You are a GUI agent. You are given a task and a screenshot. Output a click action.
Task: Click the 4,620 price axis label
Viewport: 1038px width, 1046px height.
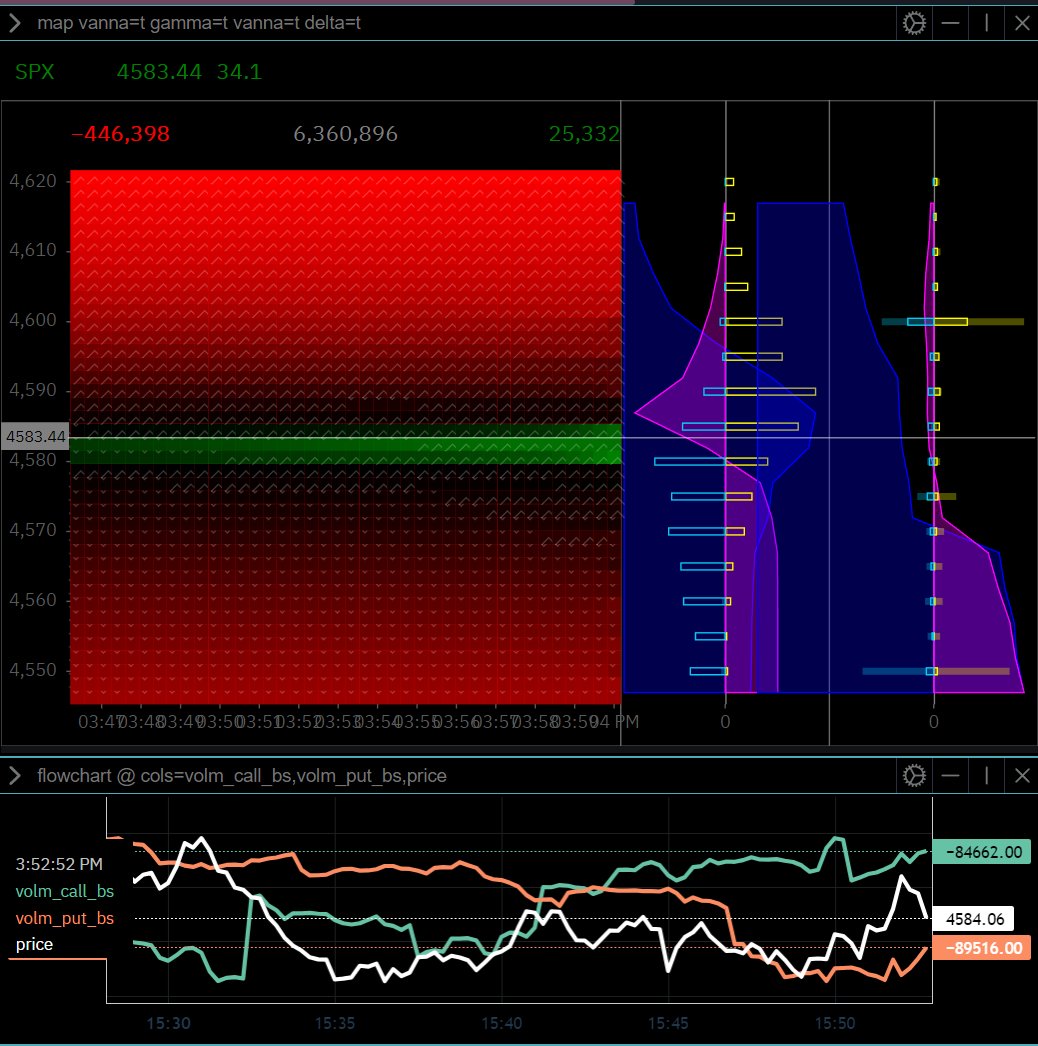tap(33, 181)
